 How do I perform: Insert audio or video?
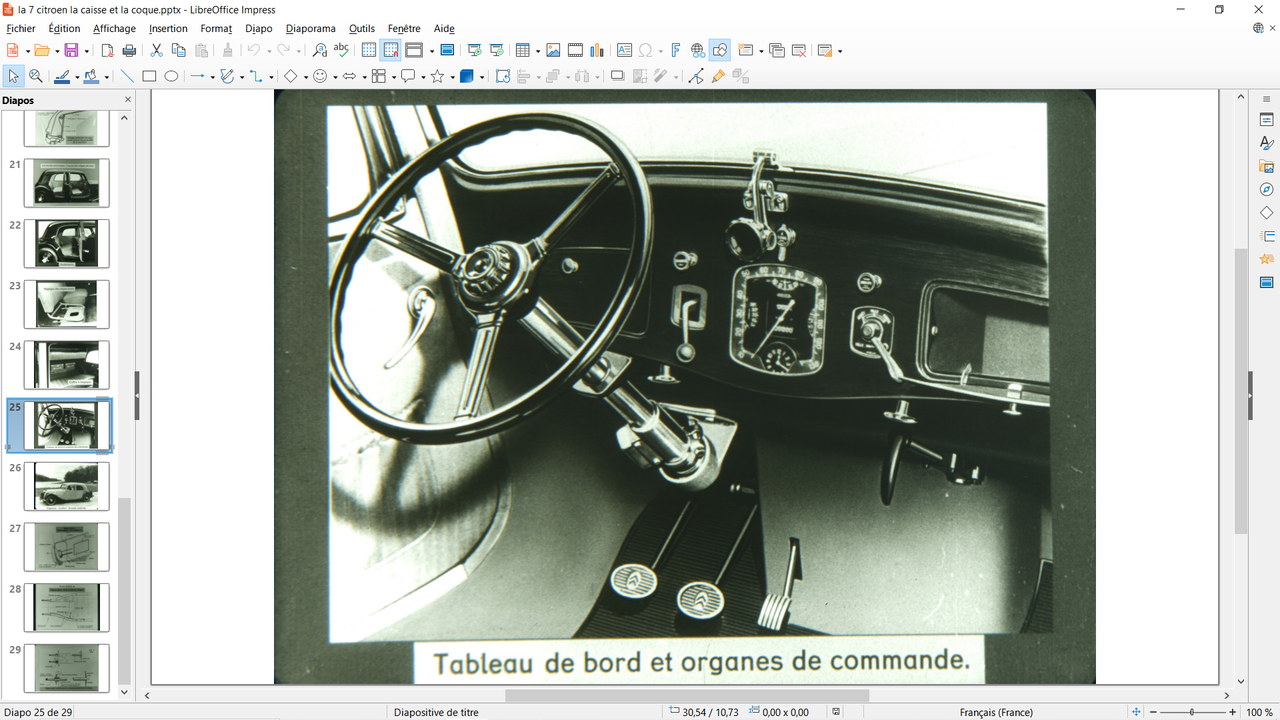[x=575, y=50]
